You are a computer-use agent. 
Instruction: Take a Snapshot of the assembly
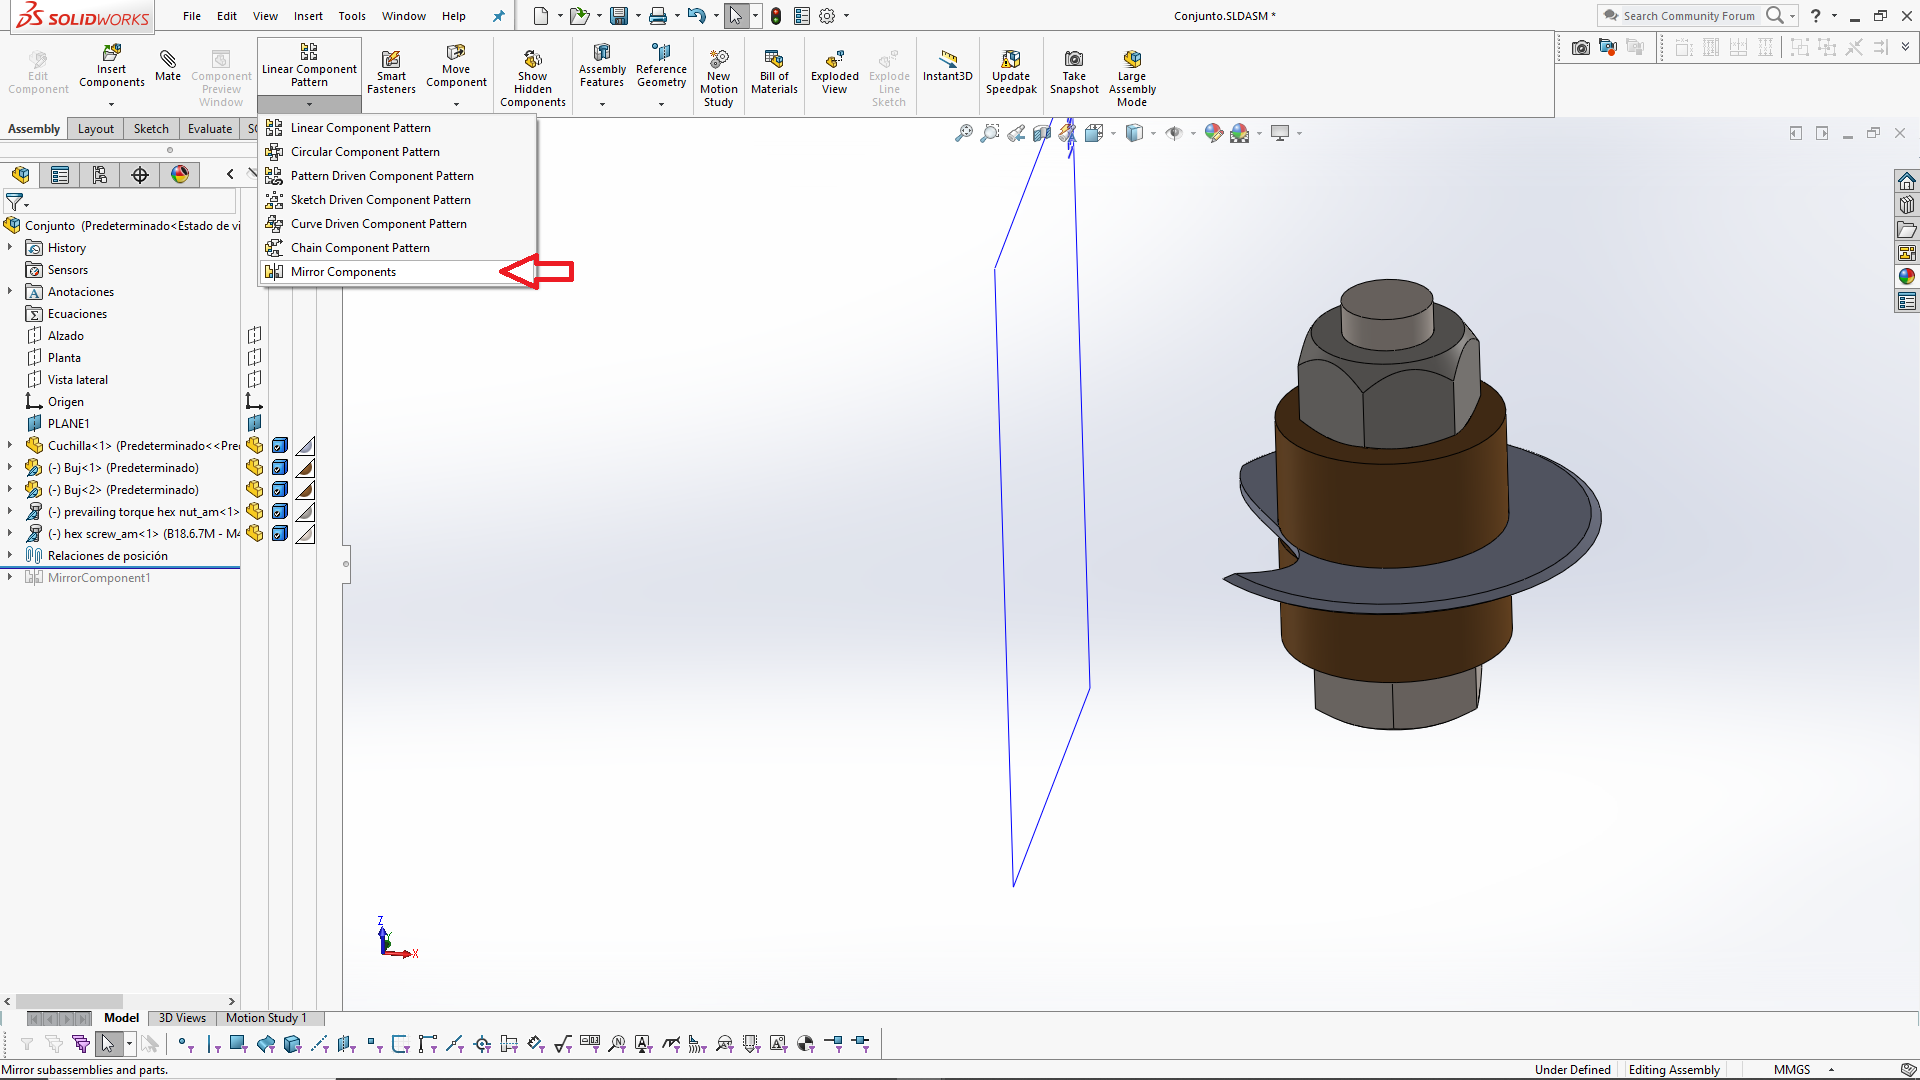point(1074,70)
